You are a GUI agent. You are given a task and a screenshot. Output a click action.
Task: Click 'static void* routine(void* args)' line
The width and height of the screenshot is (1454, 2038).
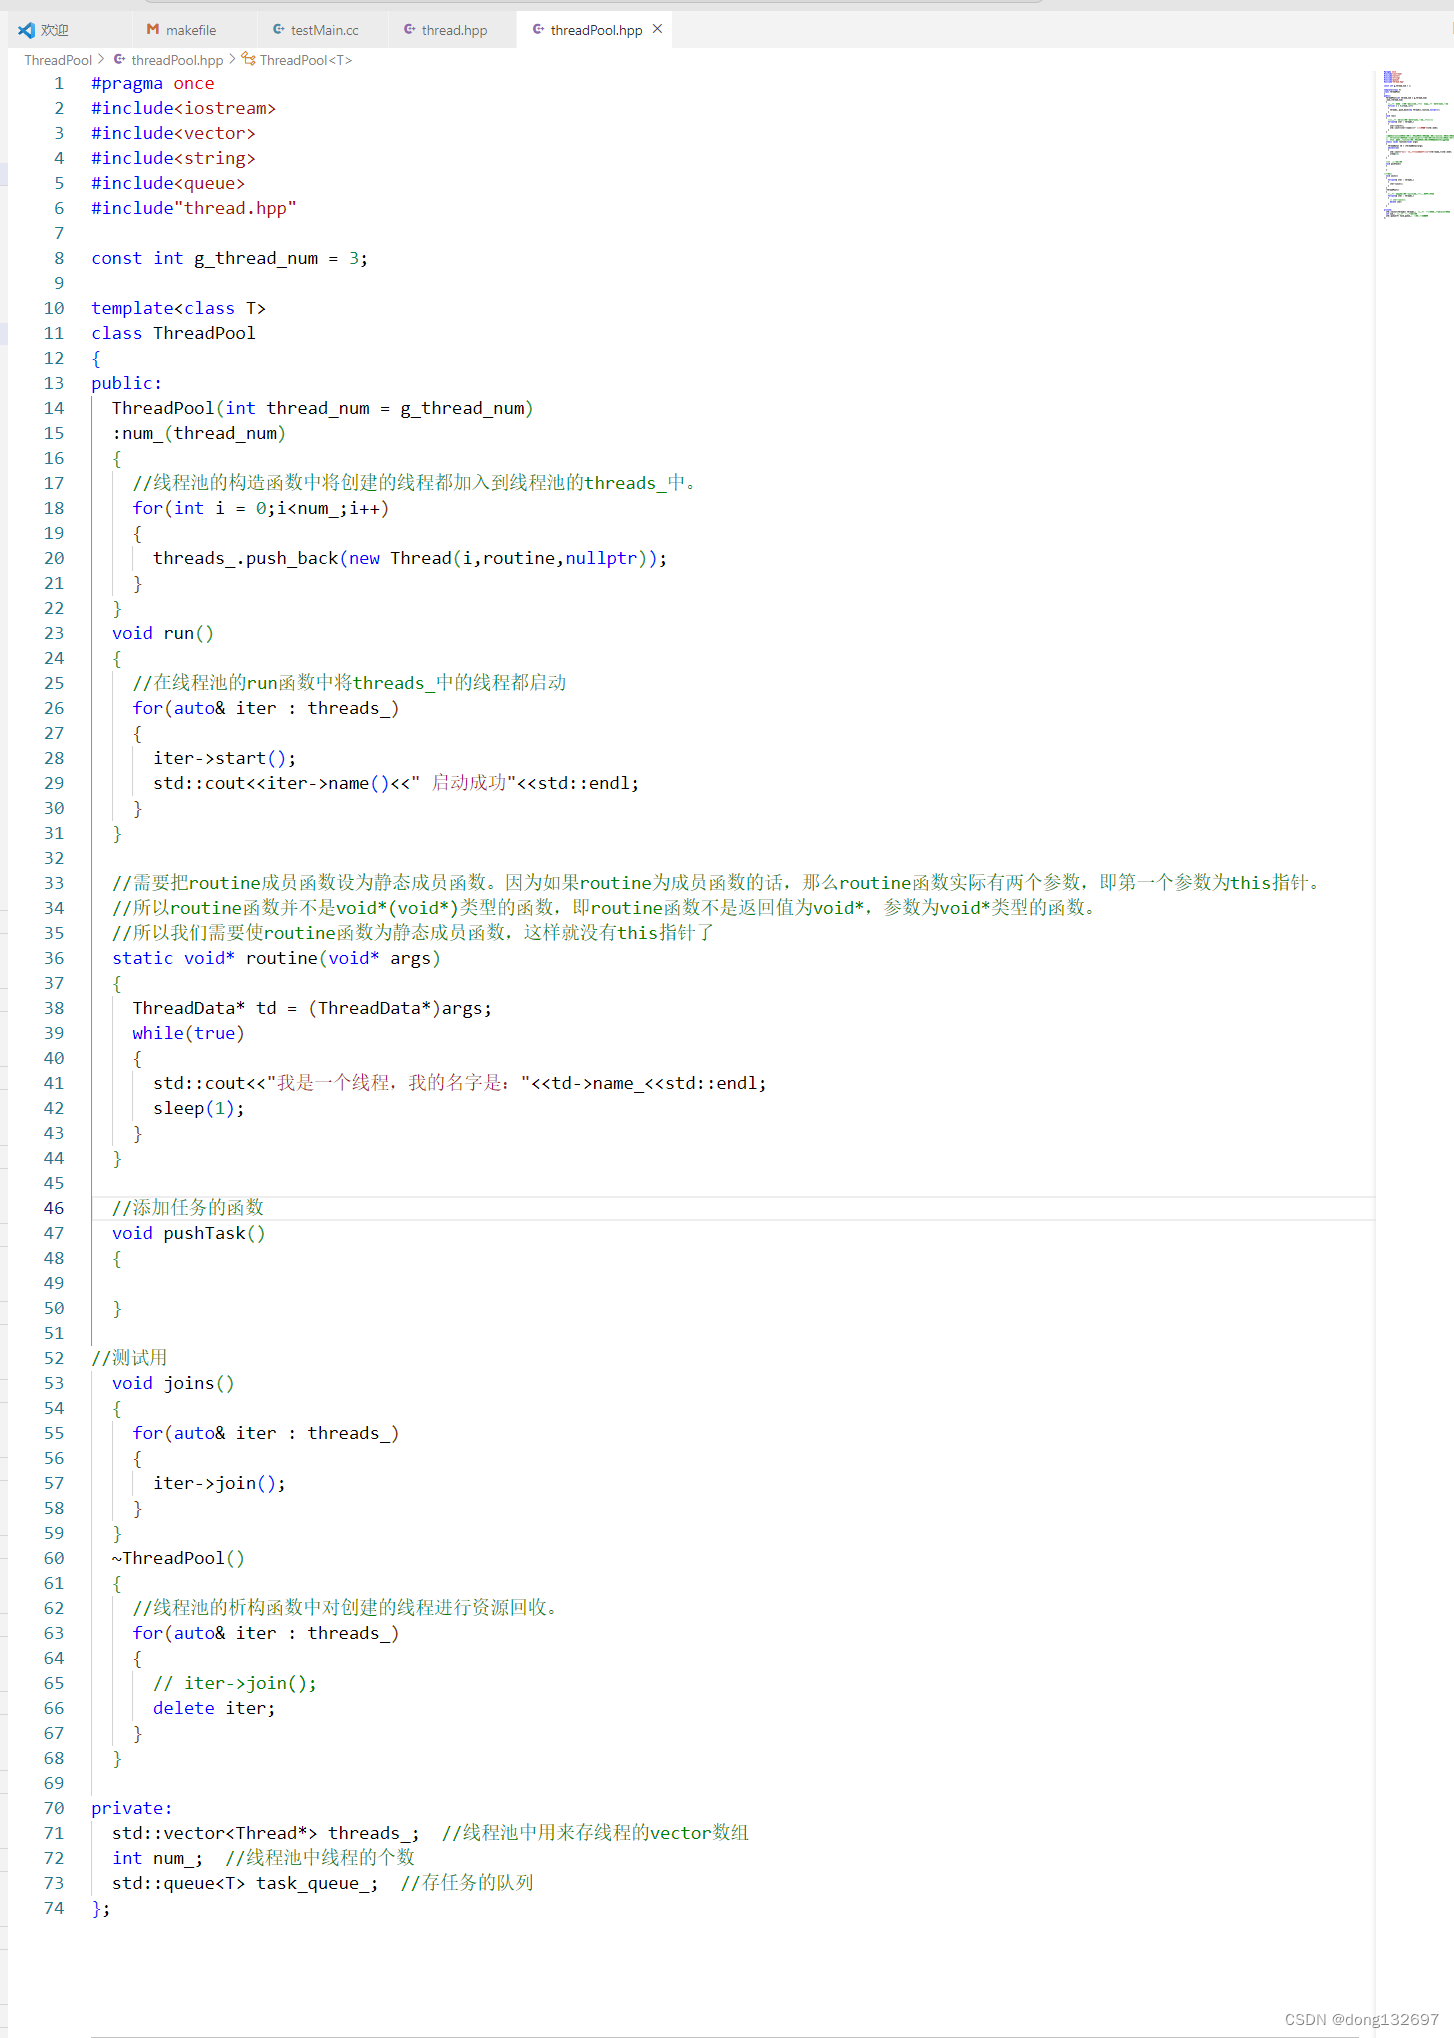(x=276, y=958)
